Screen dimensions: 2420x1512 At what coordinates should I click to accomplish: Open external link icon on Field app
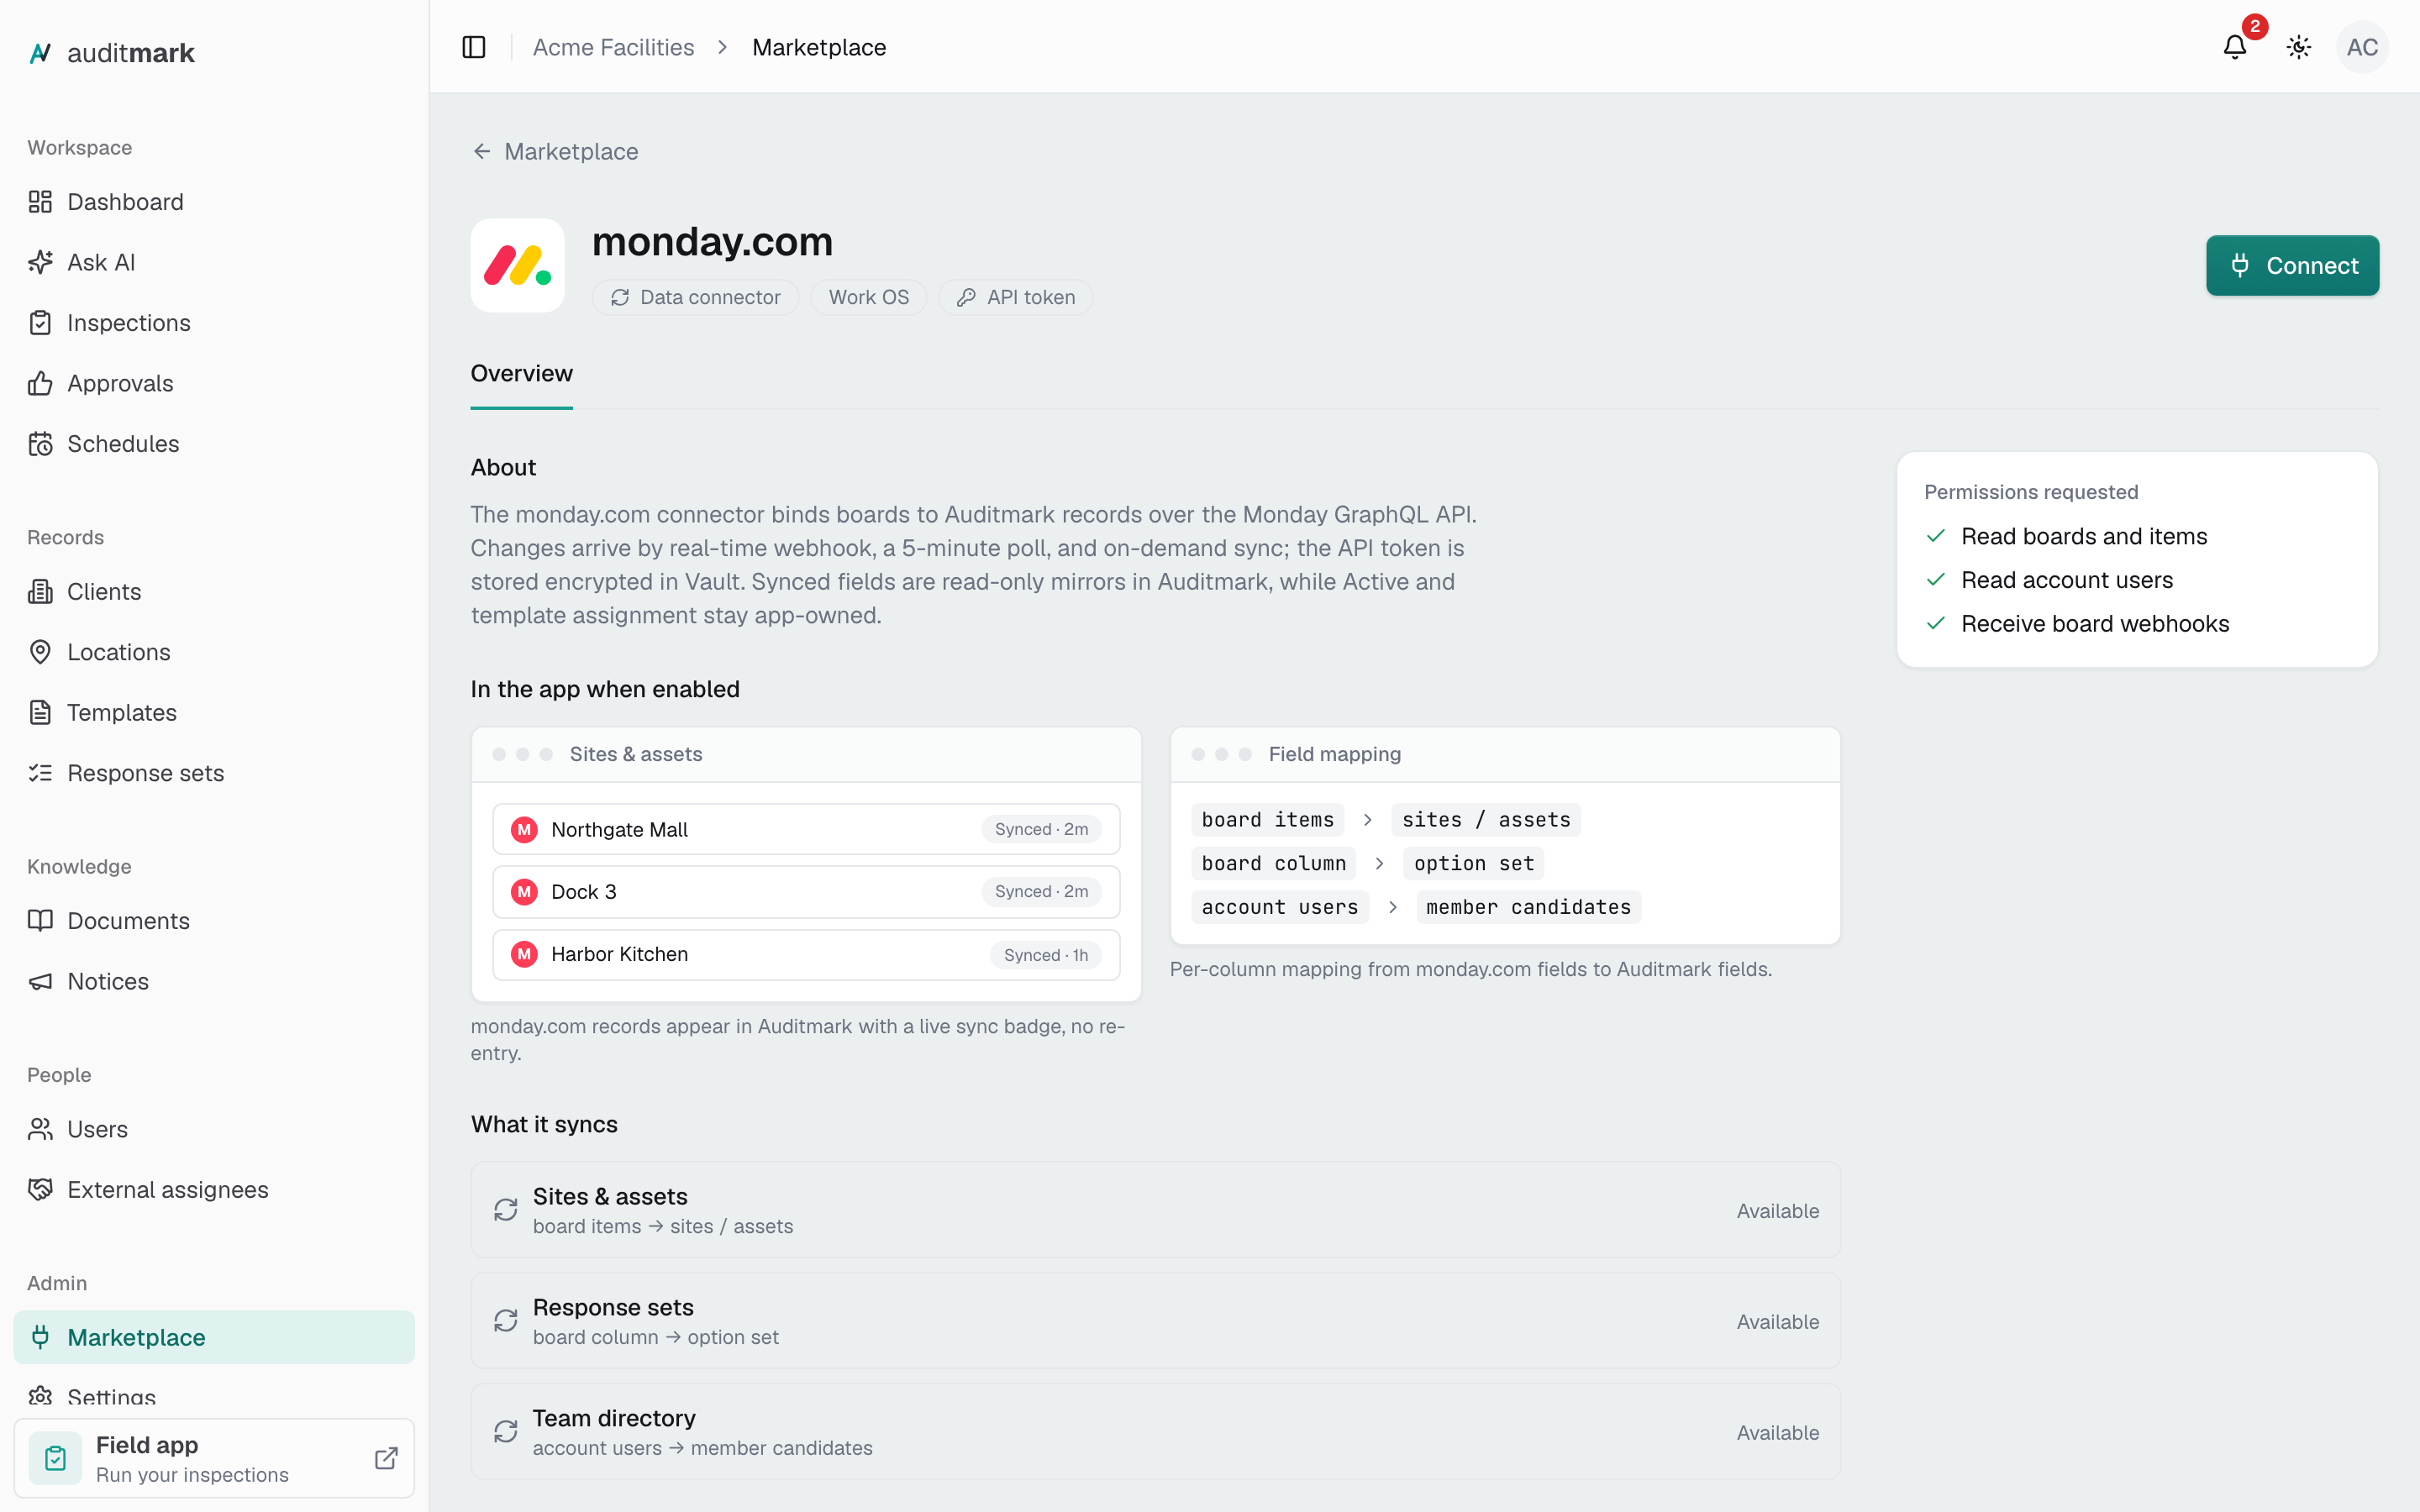(386, 1458)
